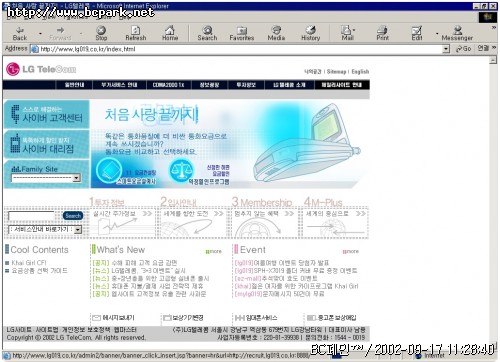
Task: Open the 사이버 고객센터 banner
Action: (47, 114)
